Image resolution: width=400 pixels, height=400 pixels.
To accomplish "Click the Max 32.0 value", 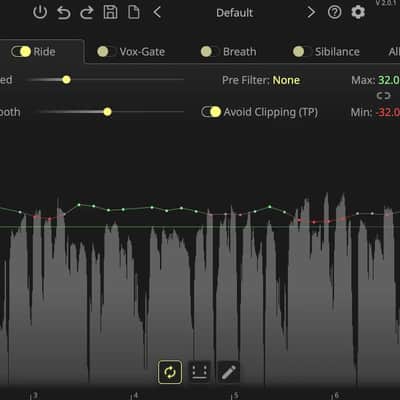I will click(389, 80).
